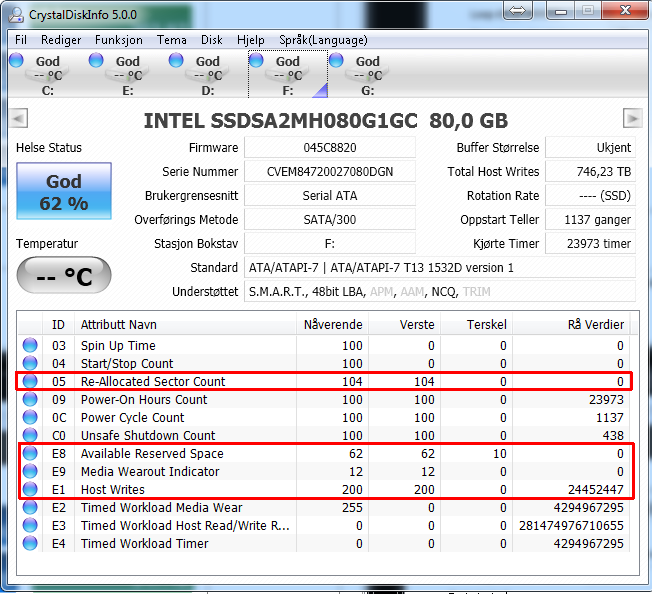Select the Available Reserved Space attribute name

tap(152, 454)
